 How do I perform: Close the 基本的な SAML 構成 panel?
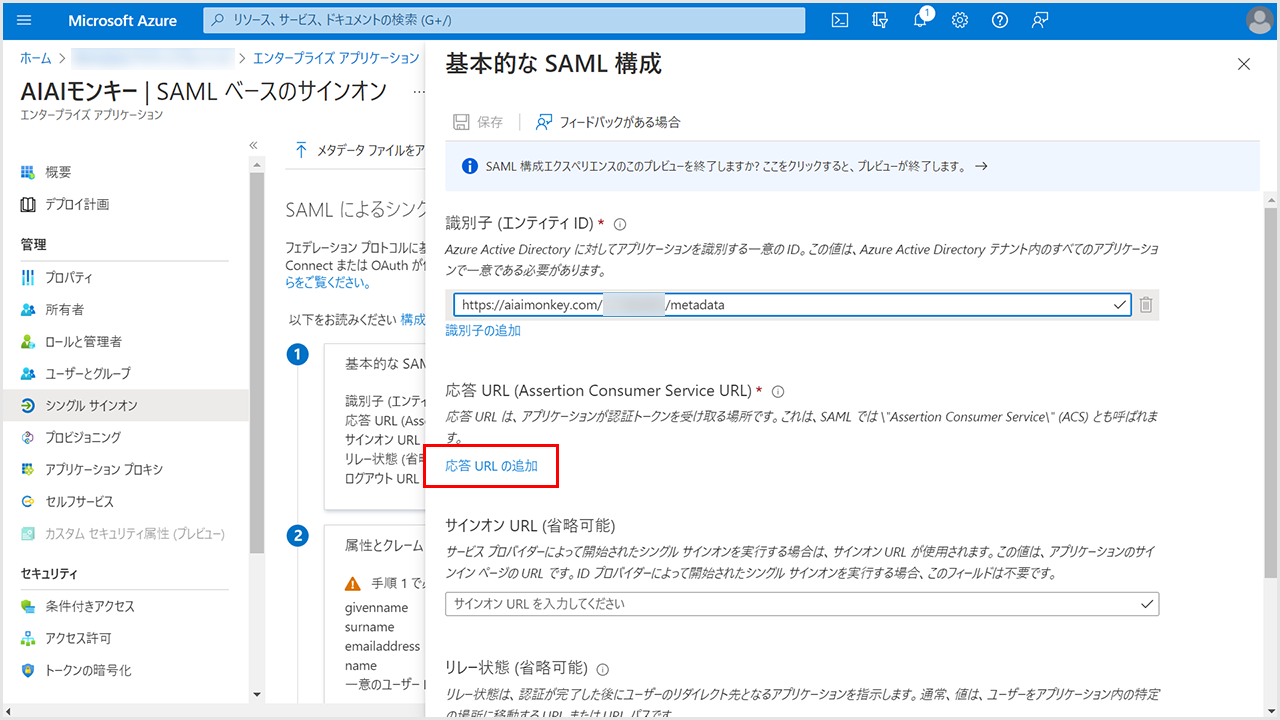[x=1244, y=64]
